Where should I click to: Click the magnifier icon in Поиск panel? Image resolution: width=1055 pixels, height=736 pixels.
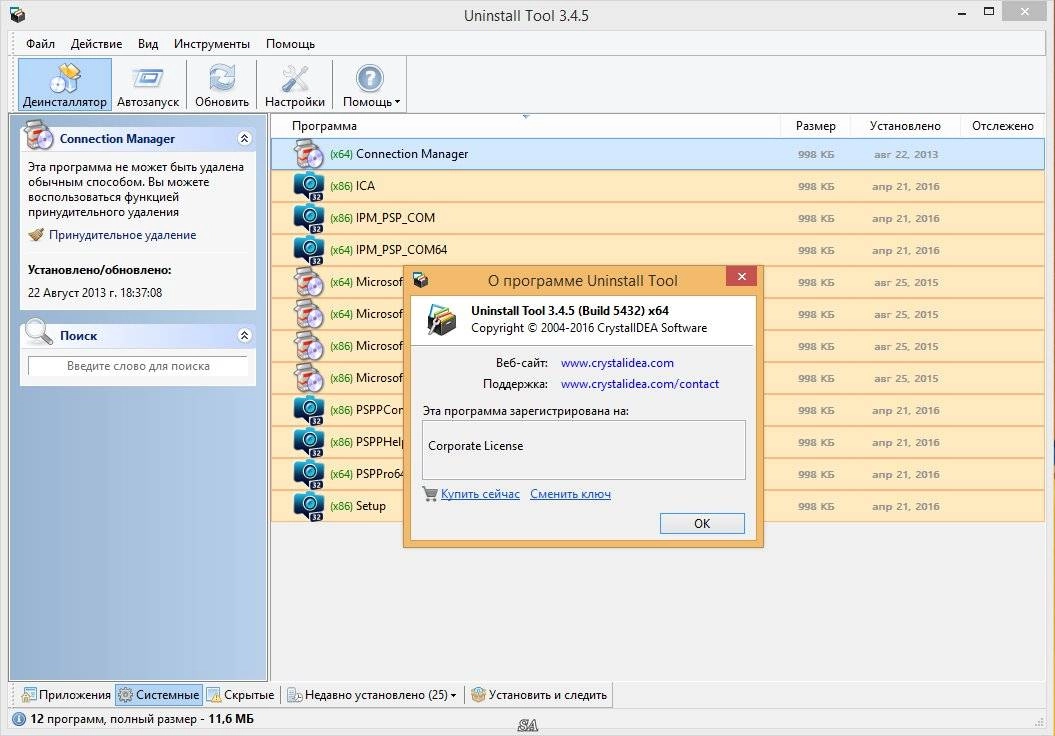(x=38, y=332)
